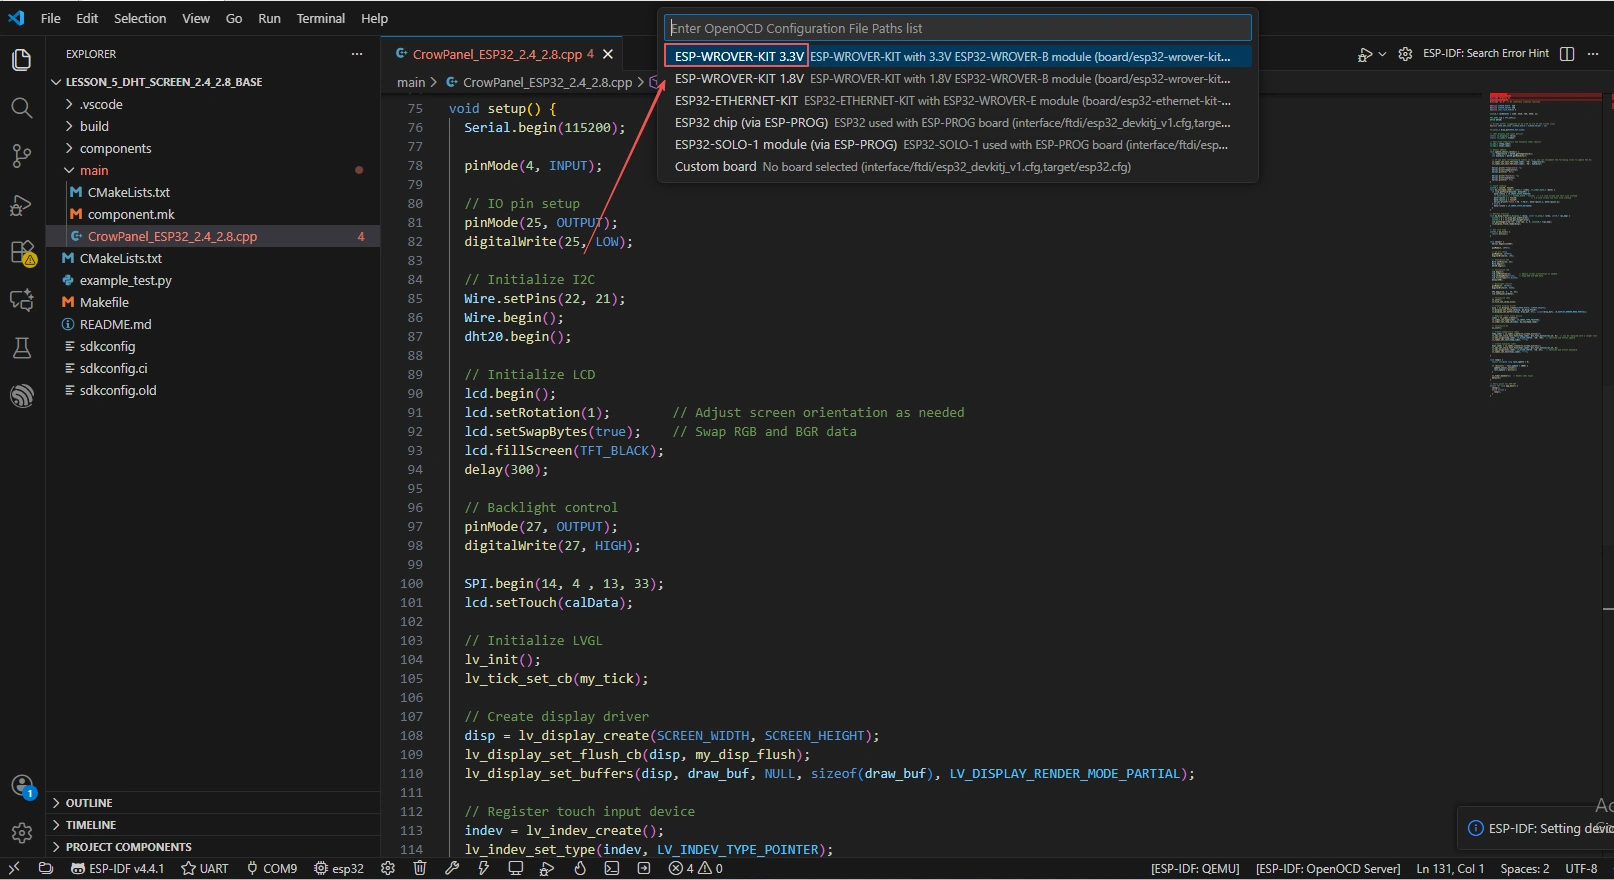
Task: Open the run/debug dropdown arrow
Action: pos(1382,54)
